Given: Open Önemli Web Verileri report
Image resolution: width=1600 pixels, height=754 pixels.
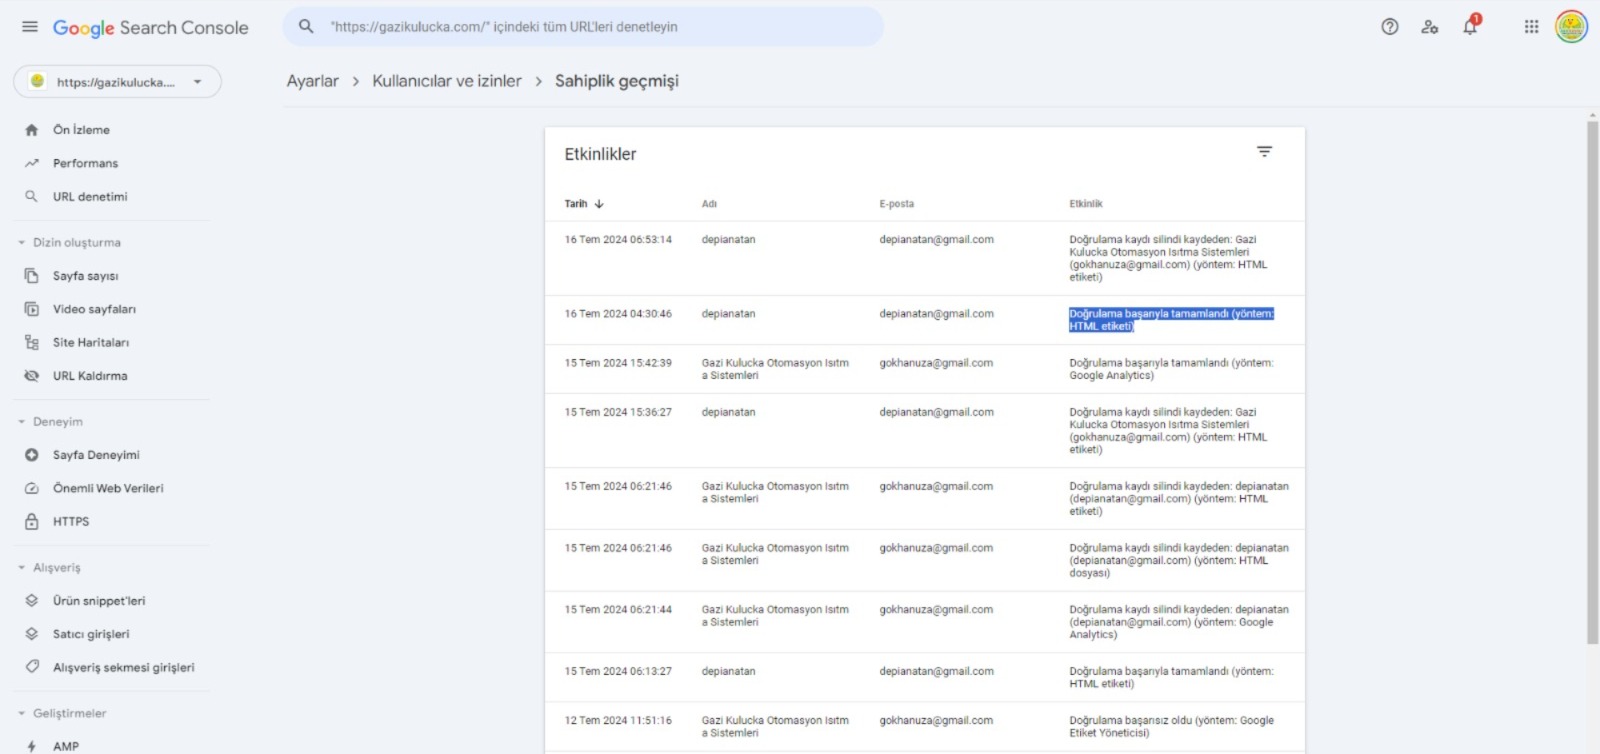Looking at the screenshot, I should pos(108,488).
